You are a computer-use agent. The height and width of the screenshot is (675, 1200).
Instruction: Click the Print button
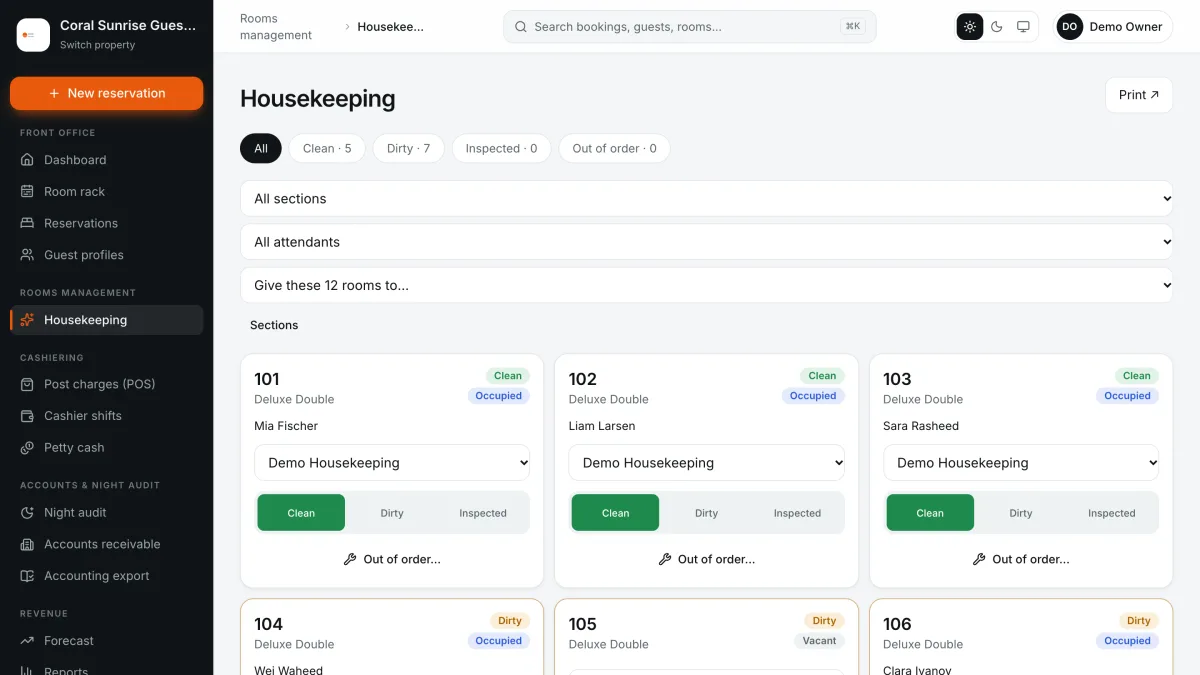point(1139,95)
